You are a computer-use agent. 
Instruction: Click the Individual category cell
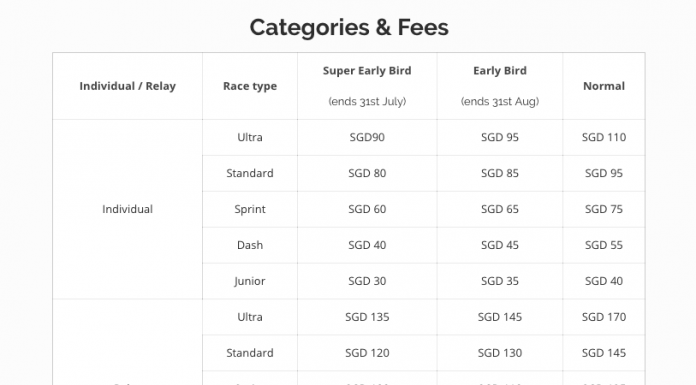pos(127,209)
